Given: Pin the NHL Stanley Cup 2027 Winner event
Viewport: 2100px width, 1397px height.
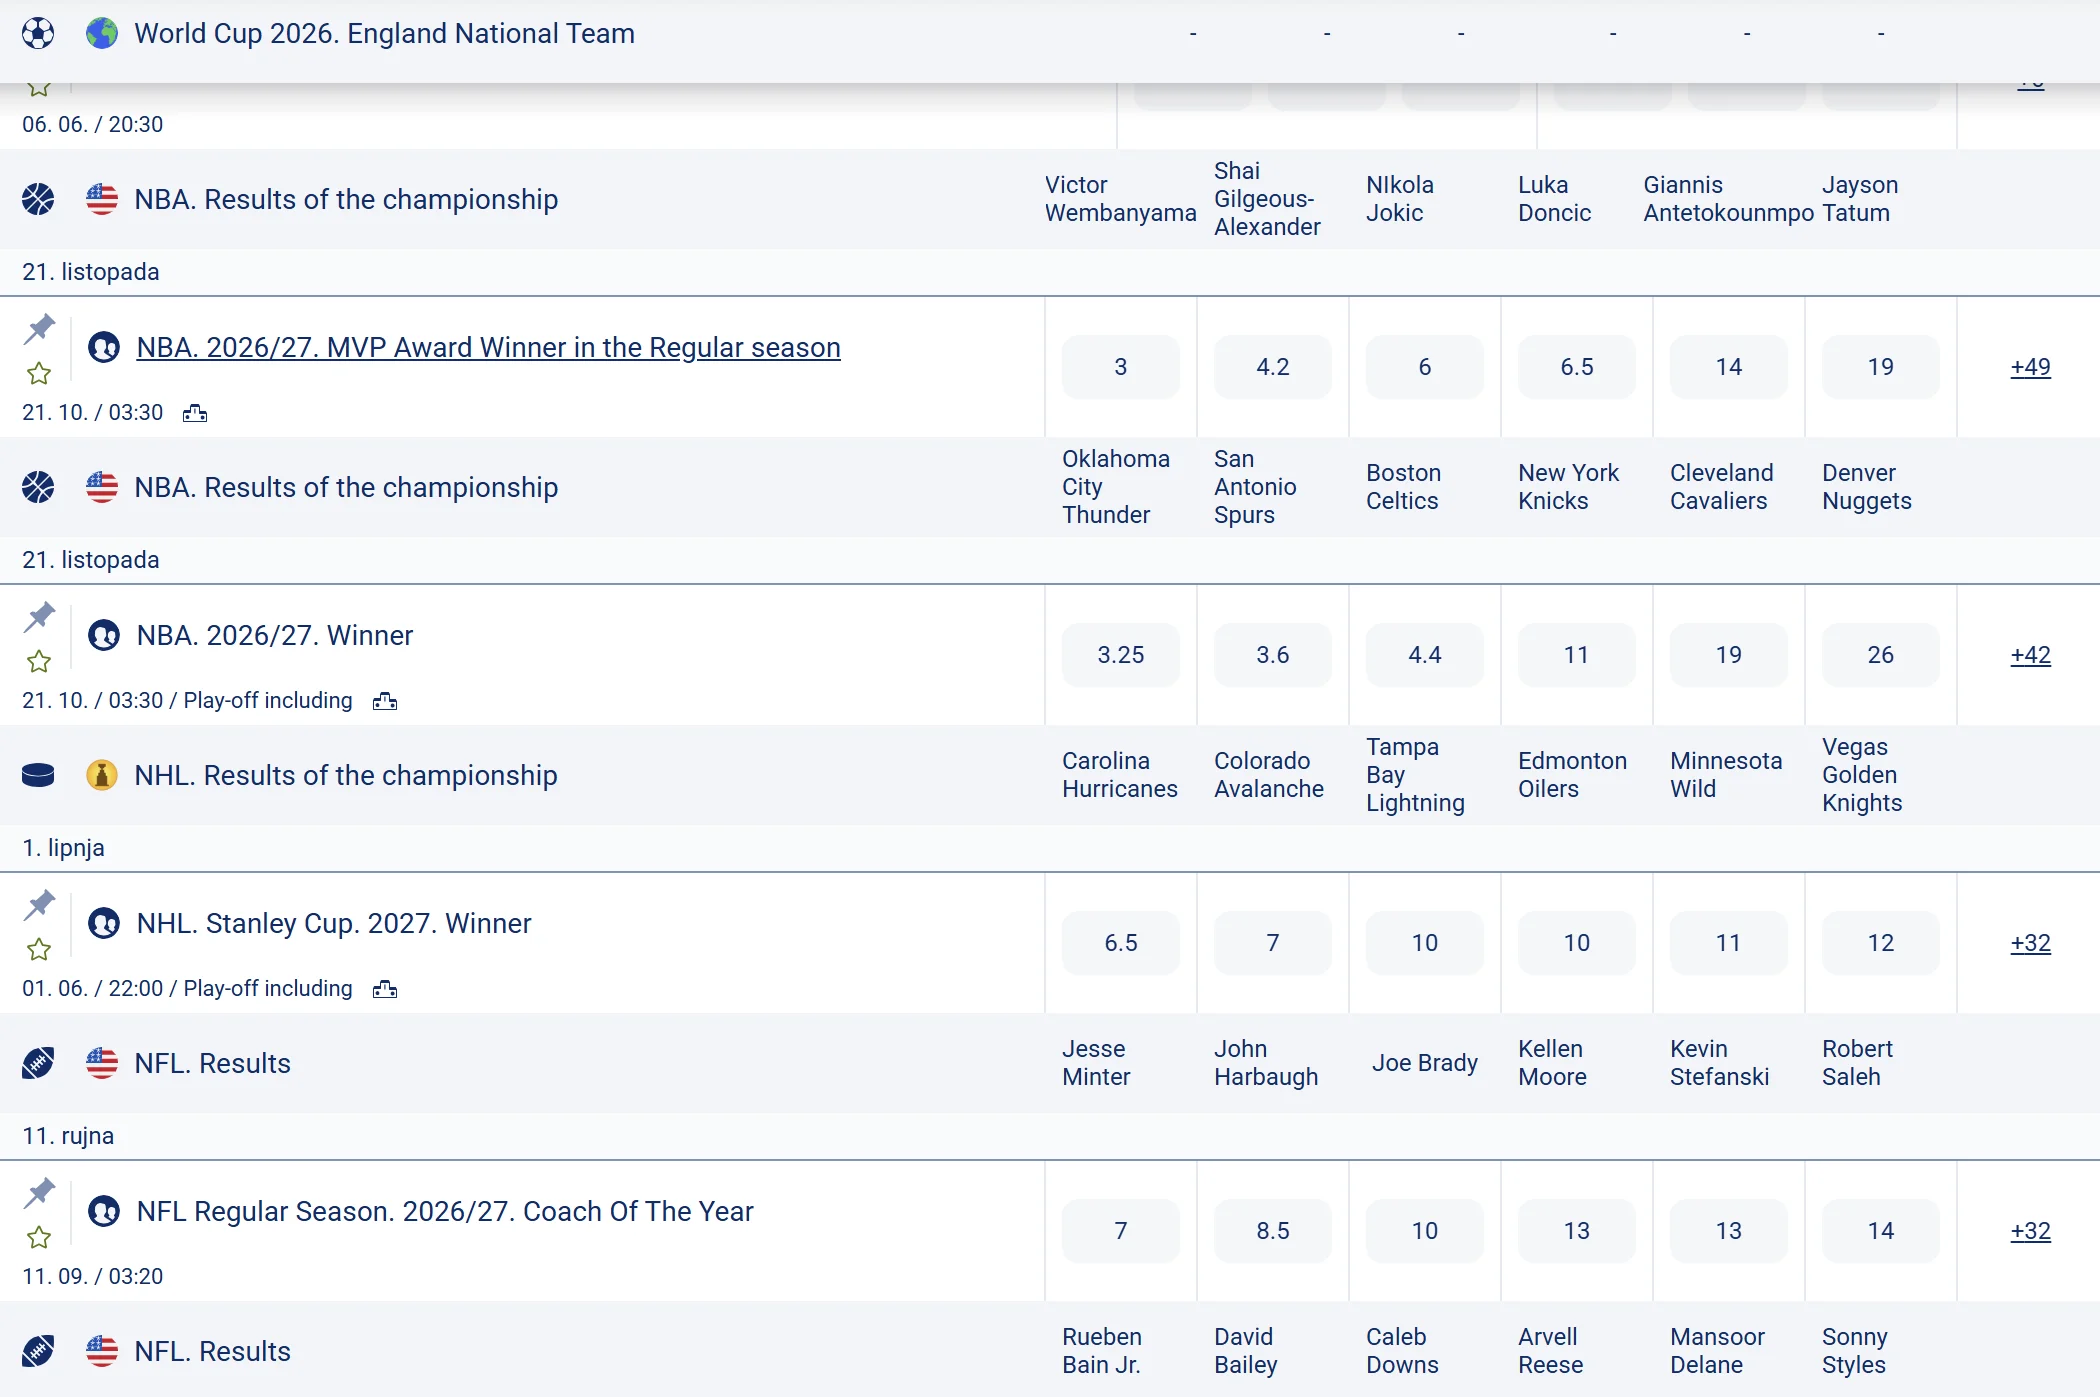Looking at the screenshot, I should 40,904.
